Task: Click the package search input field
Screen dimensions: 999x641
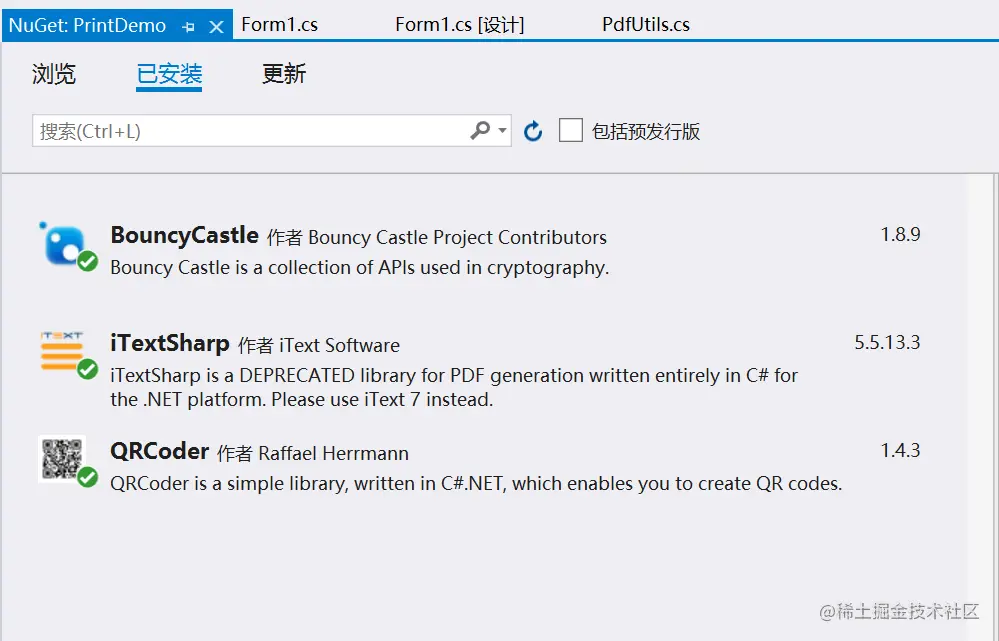Action: (x=250, y=131)
